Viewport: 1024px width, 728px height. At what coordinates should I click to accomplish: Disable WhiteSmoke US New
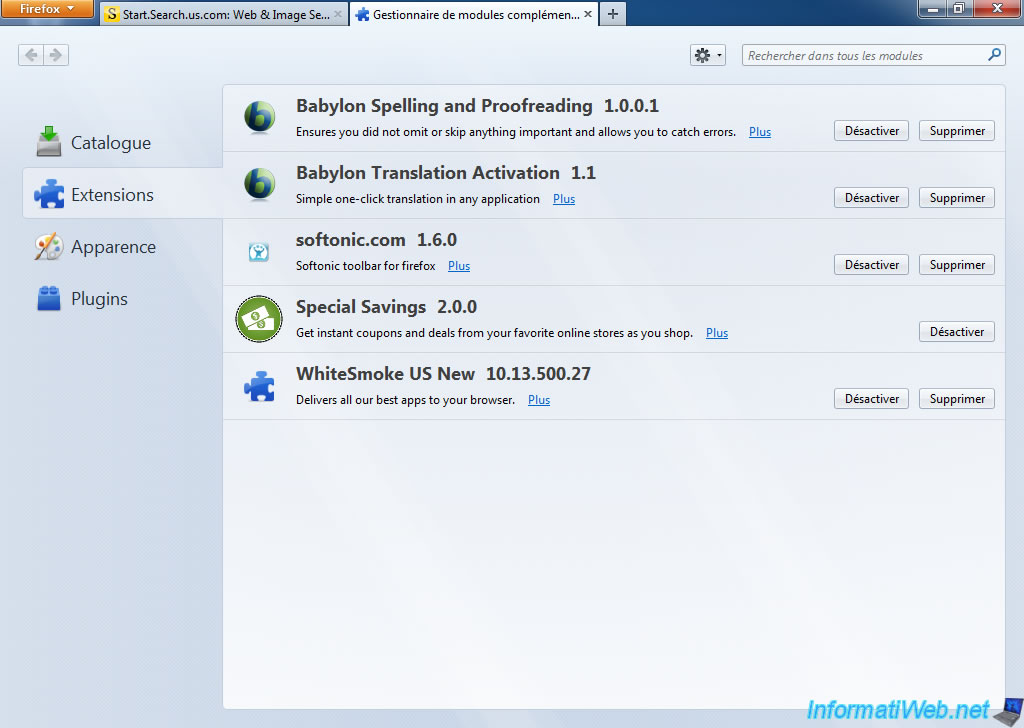[x=871, y=398]
